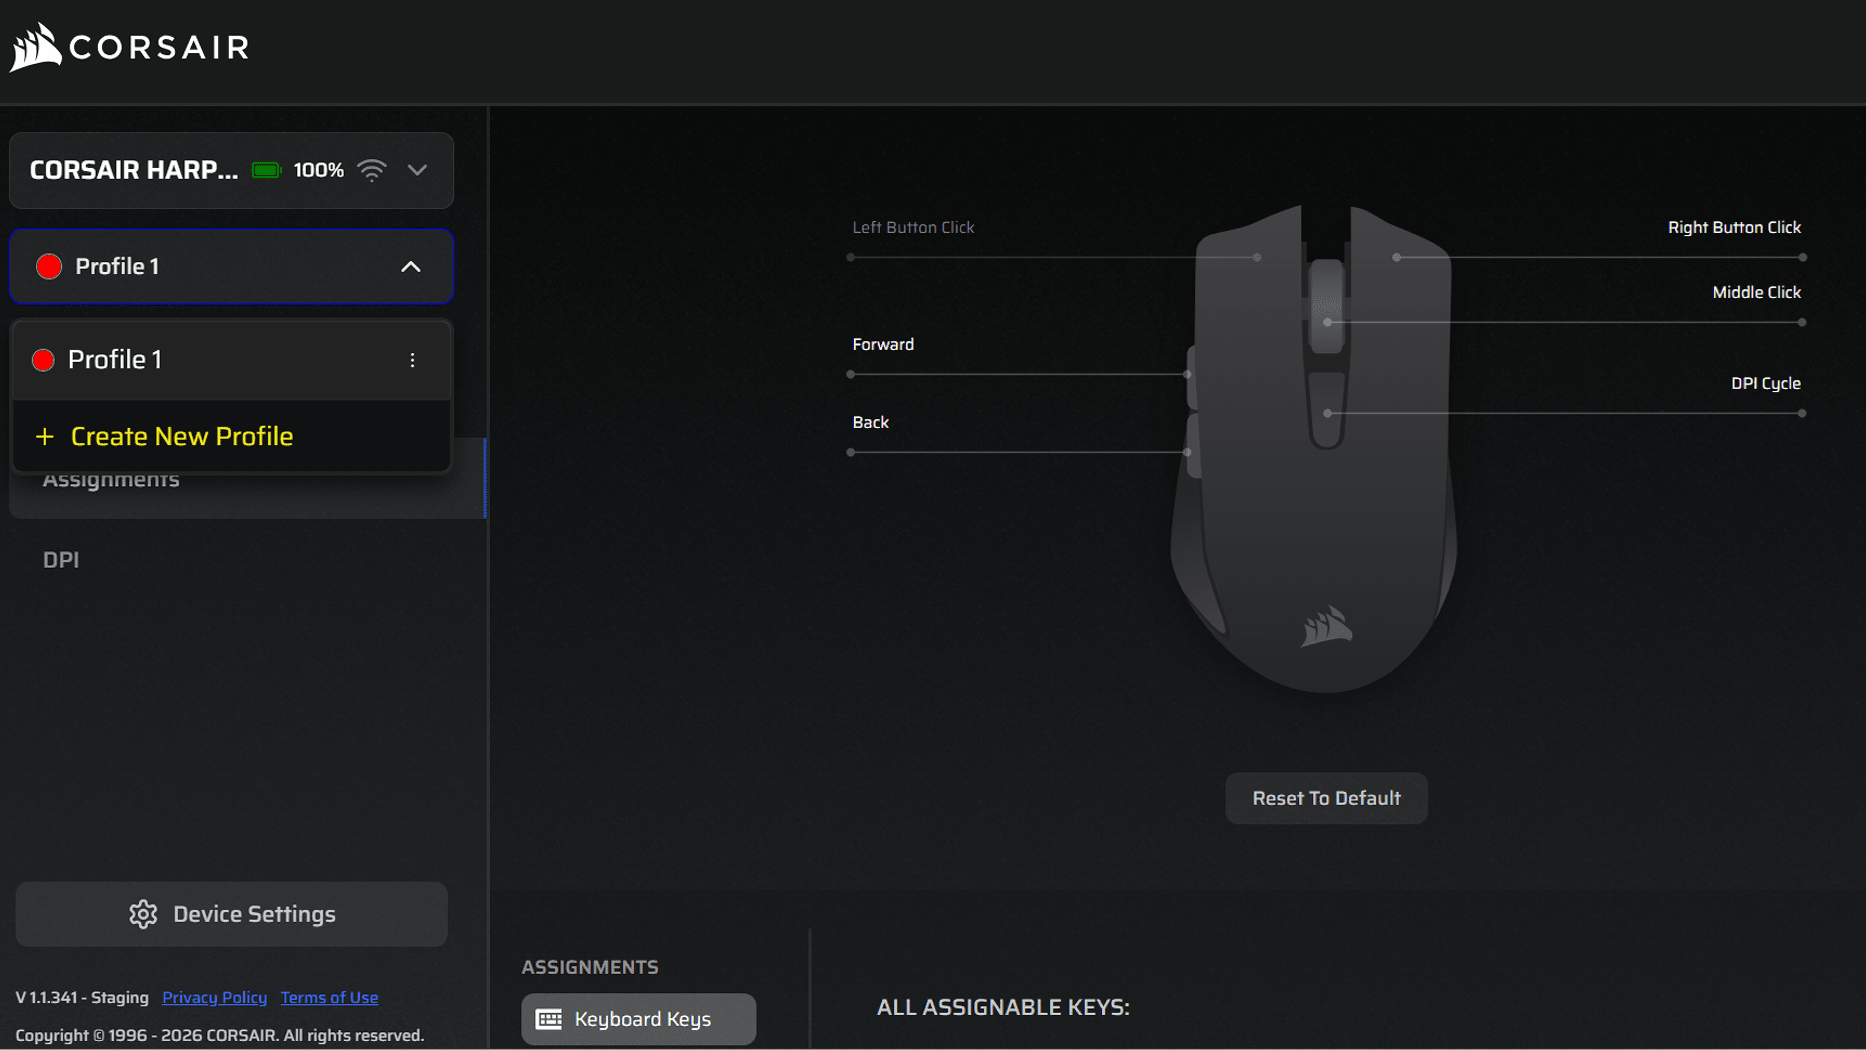Viewport: 1866px width, 1050px height.
Task: Click the Corsair sails logo
Action: click(36, 47)
